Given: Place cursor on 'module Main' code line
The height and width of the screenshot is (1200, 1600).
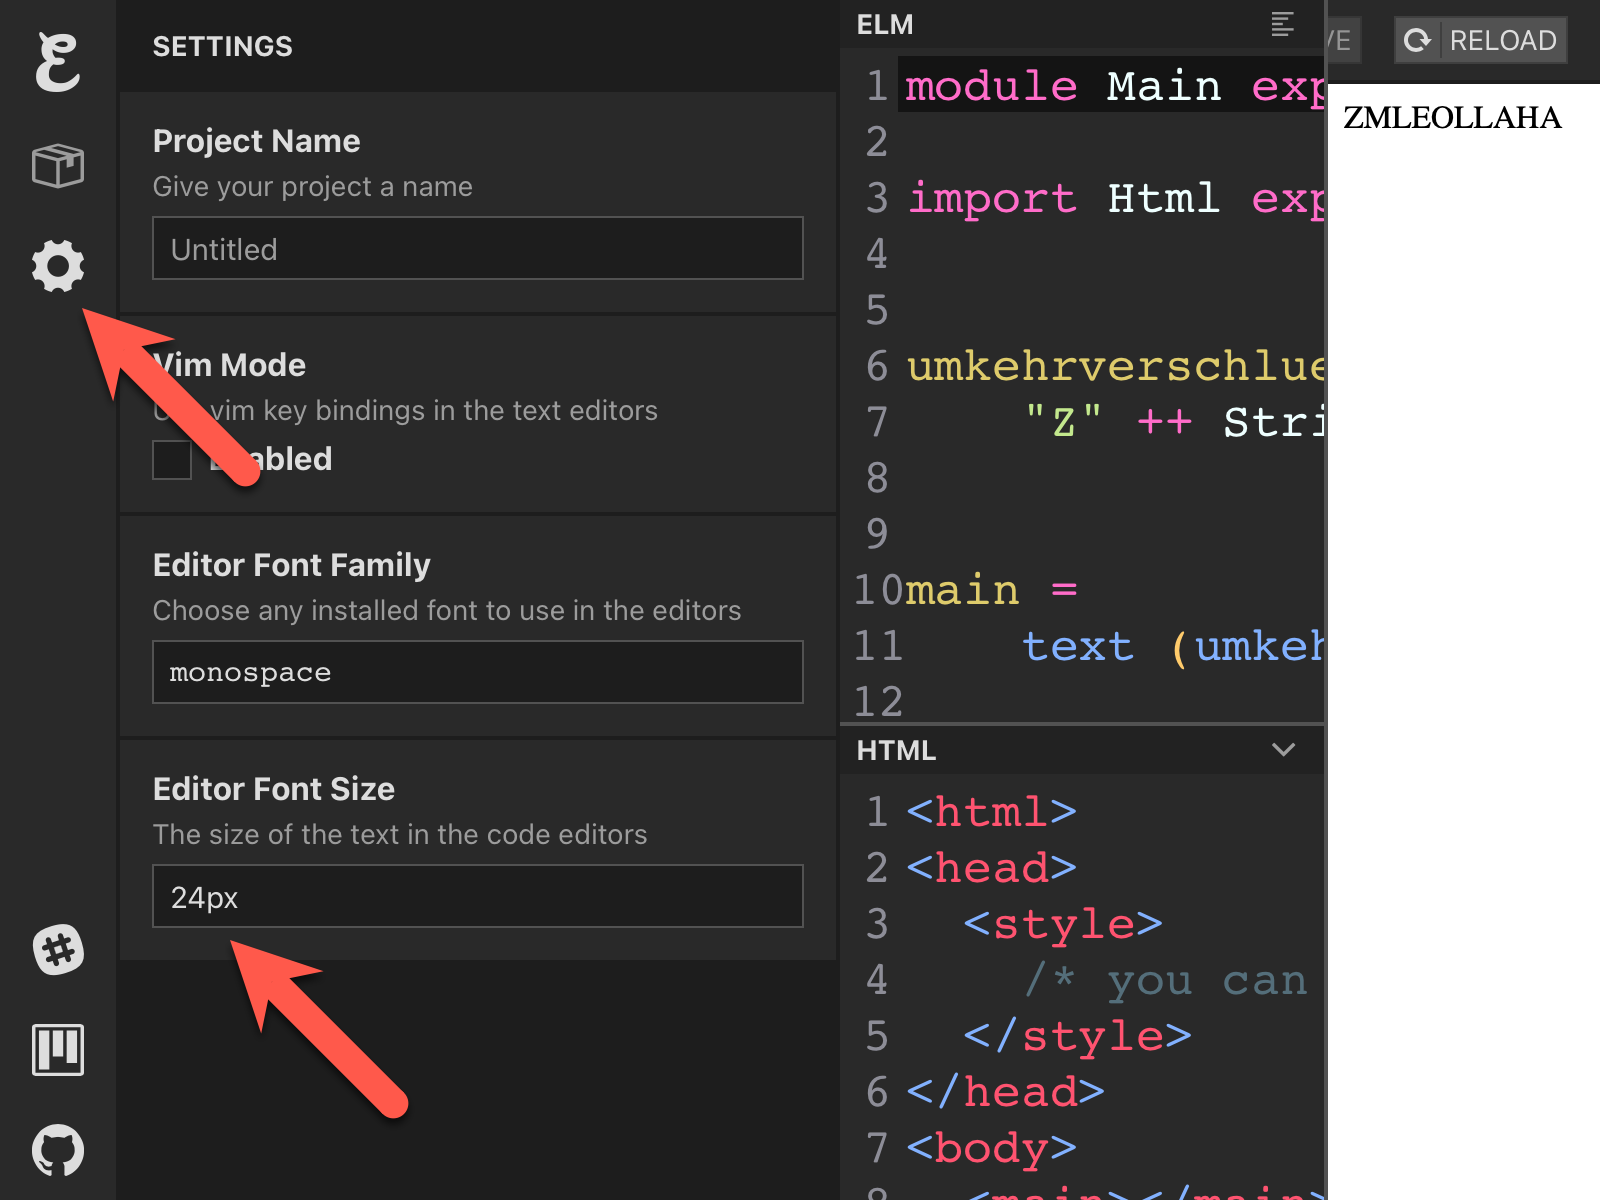Looking at the screenshot, I should (x=1110, y=86).
